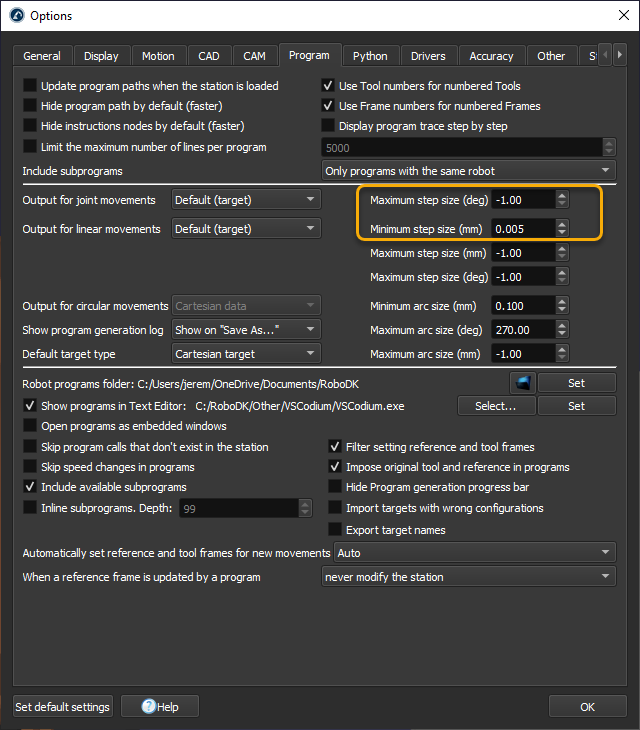Enable Hide program path by default
This screenshot has width=640, height=730.
(30, 106)
